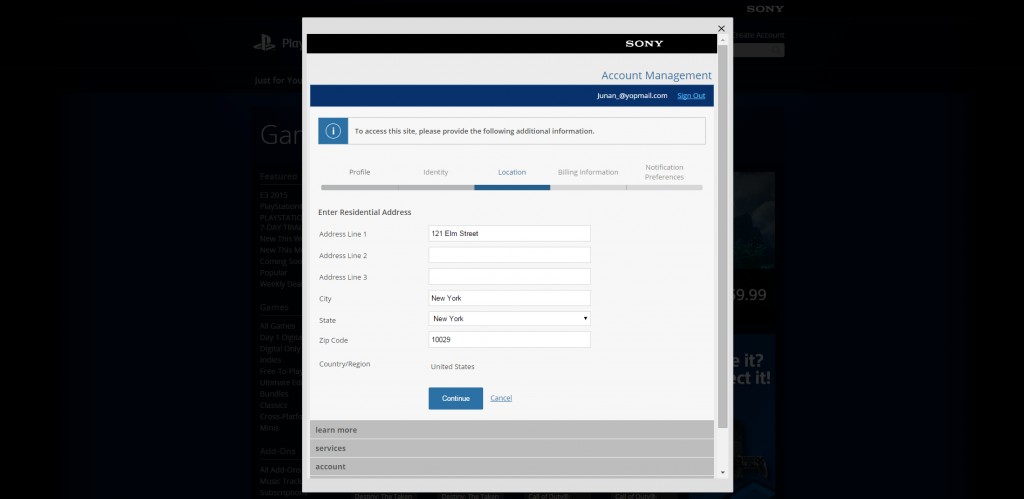Expand the account section
The image size is (1024, 499).
point(512,466)
